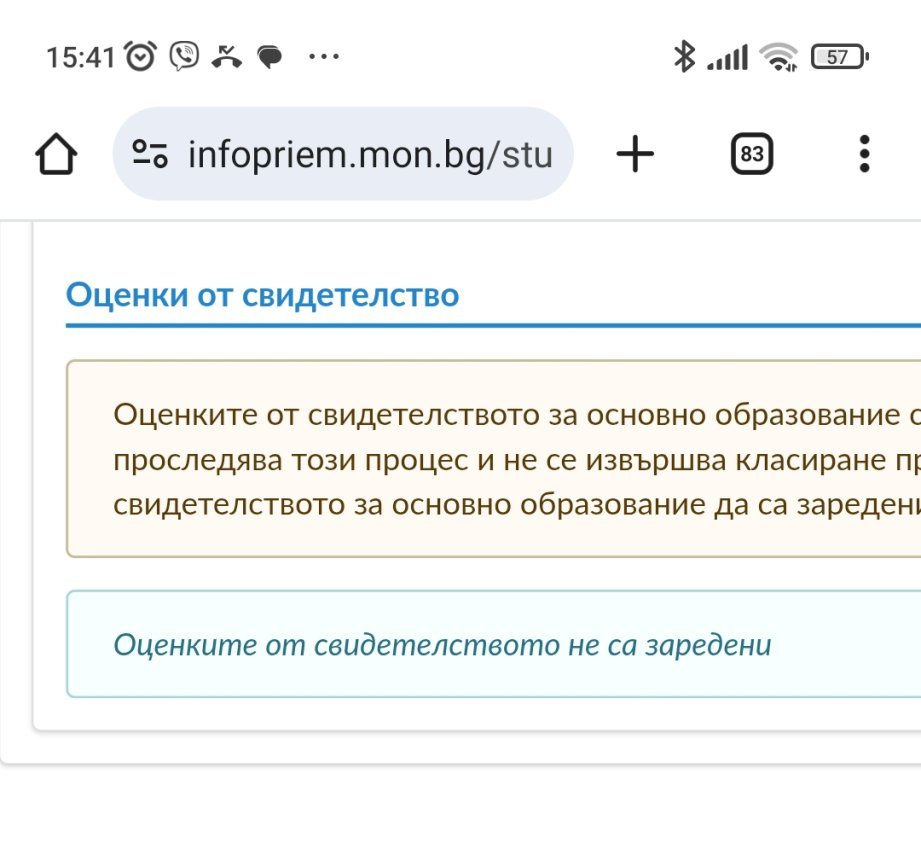This screenshot has width=921, height=857.
Task: Tap the alarm clock status icon
Action: [x=141, y=57]
